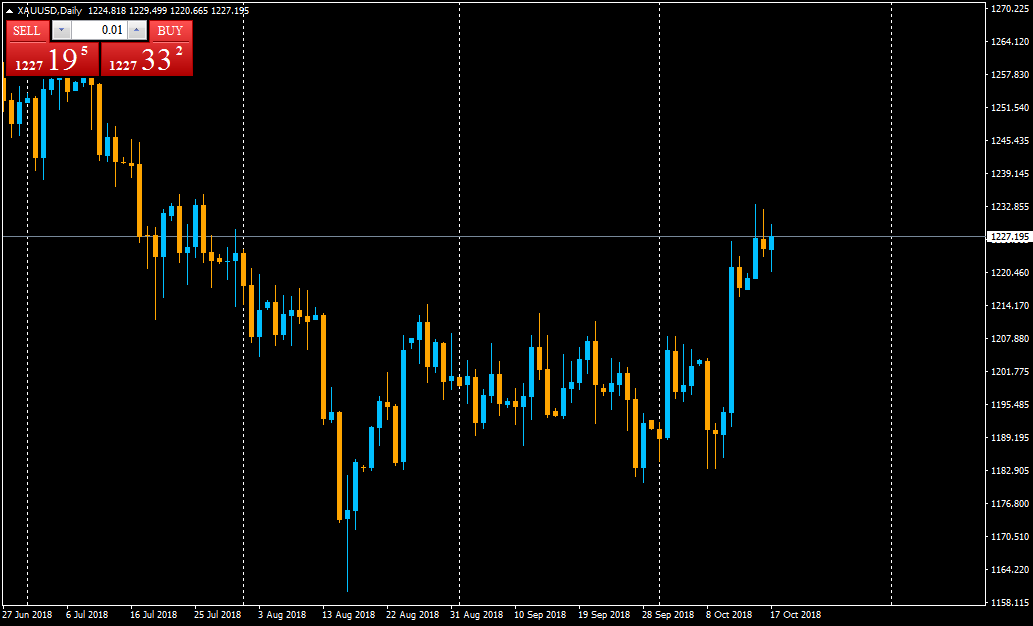Click the 25 Jul 2018 date label

point(217,614)
